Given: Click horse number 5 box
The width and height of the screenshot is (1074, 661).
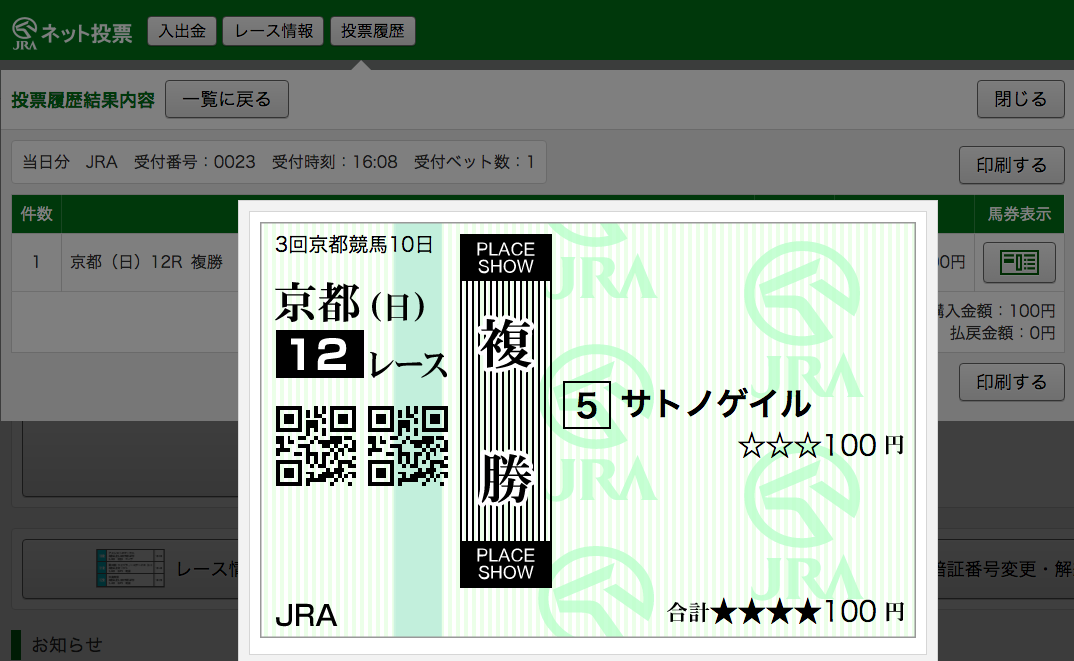Looking at the screenshot, I should point(586,406).
